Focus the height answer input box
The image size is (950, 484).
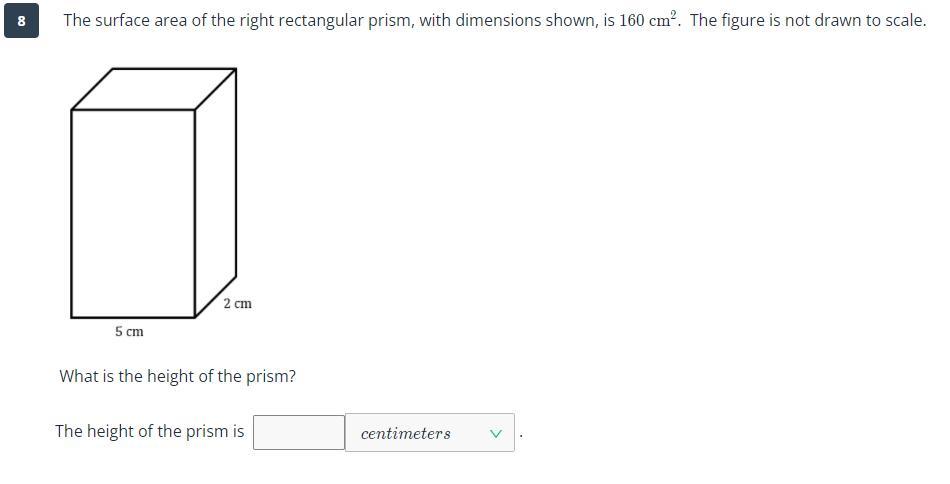coord(299,433)
